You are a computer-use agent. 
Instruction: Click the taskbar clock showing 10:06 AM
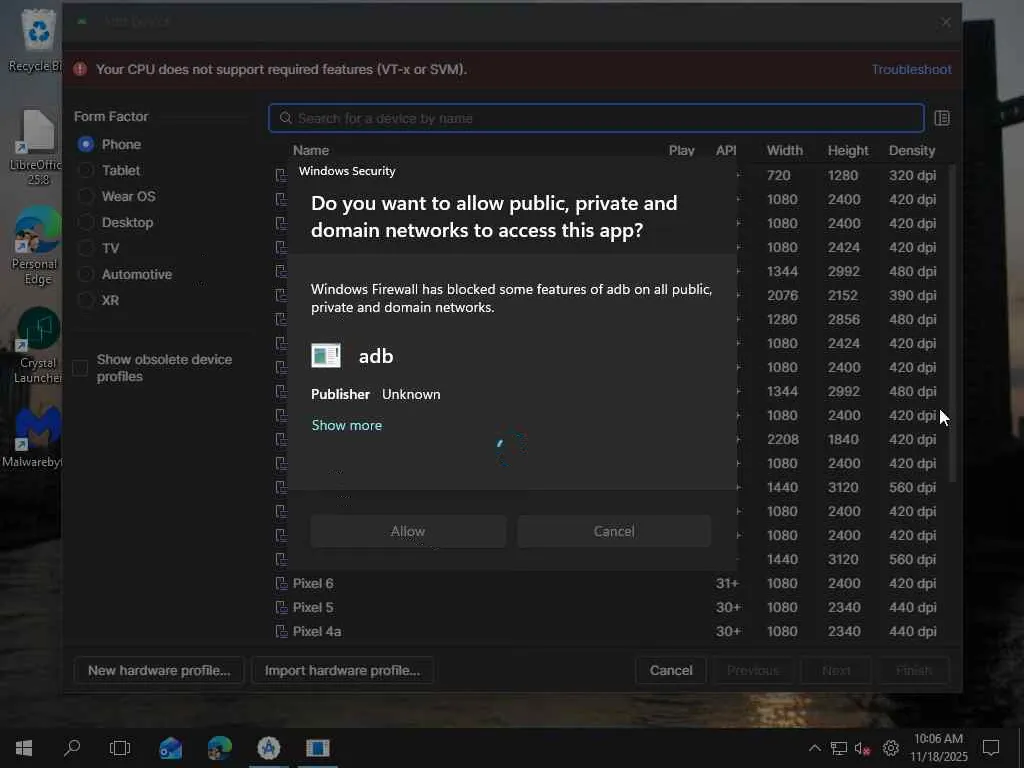[938, 748]
